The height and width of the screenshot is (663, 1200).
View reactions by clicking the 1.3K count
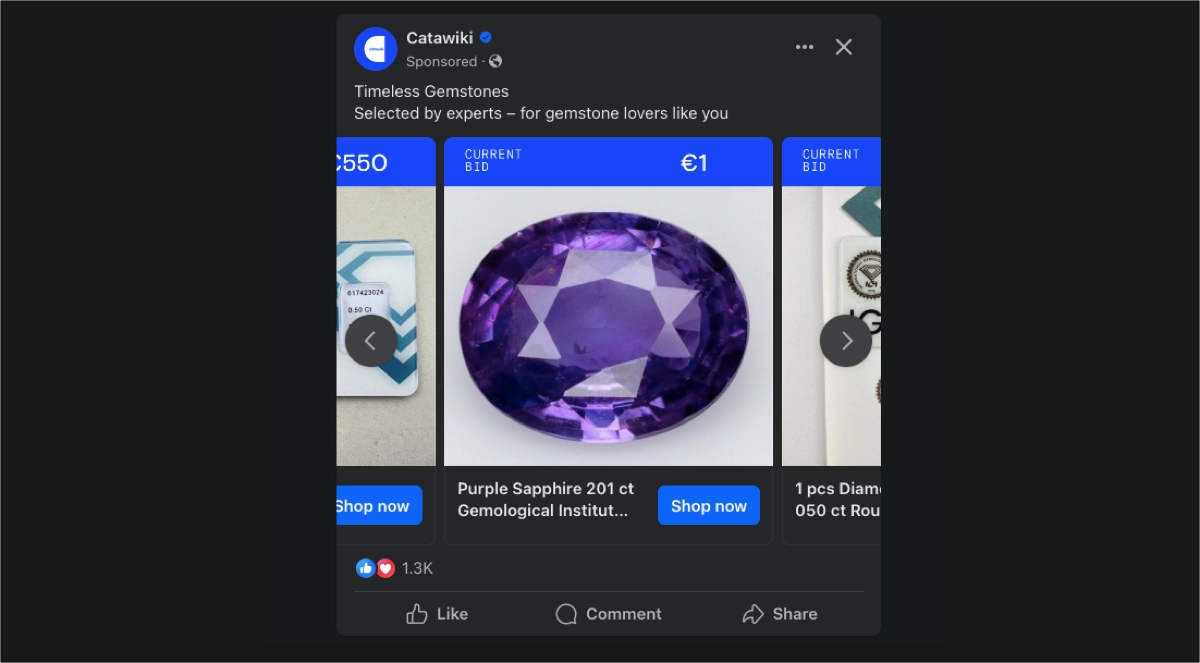click(416, 568)
